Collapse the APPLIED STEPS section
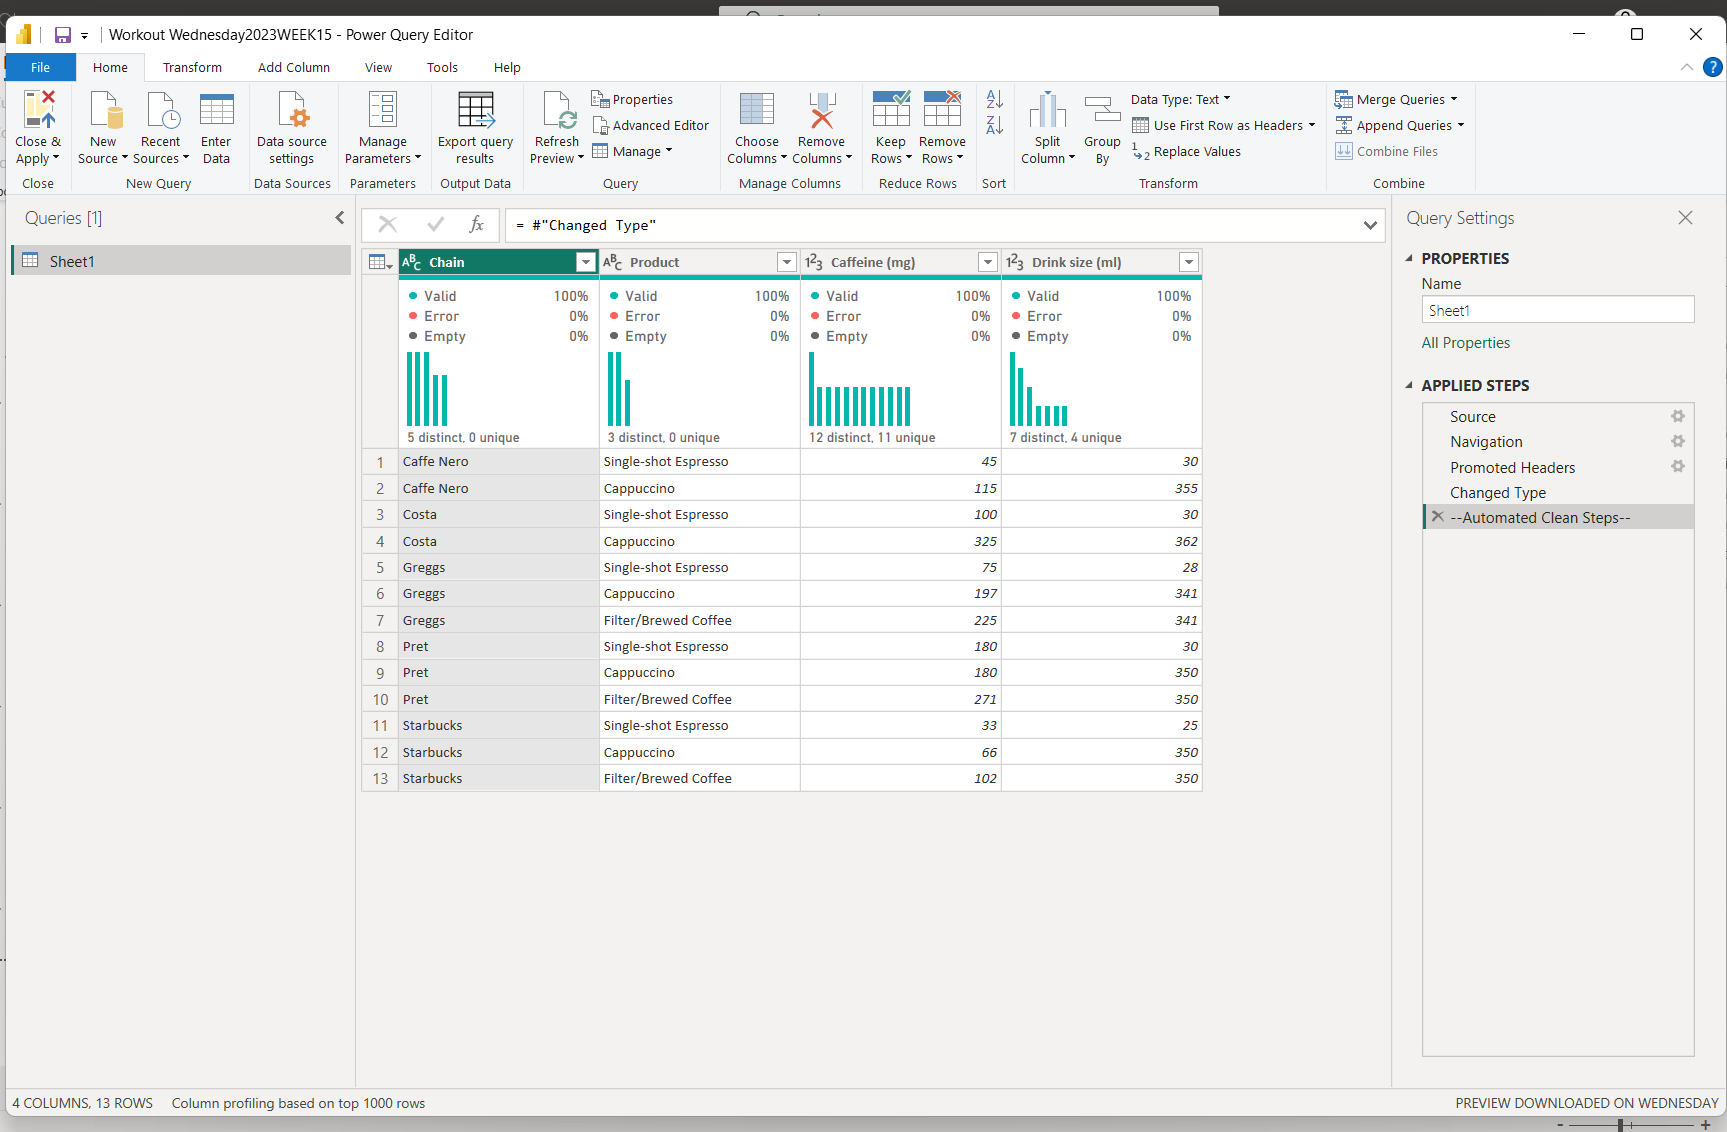Image resolution: width=1727 pixels, height=1132 pixels. (1409, 385)
